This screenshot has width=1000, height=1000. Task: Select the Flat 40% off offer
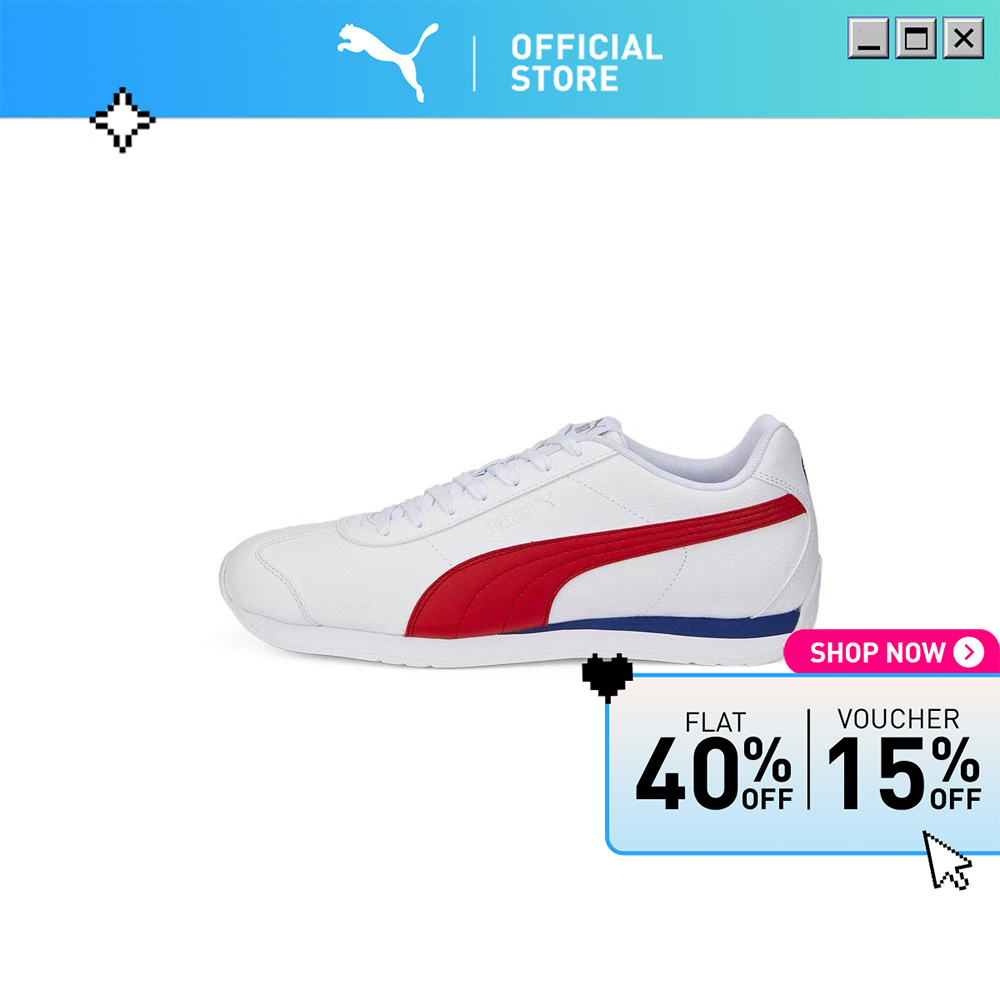tap(714, 761)
